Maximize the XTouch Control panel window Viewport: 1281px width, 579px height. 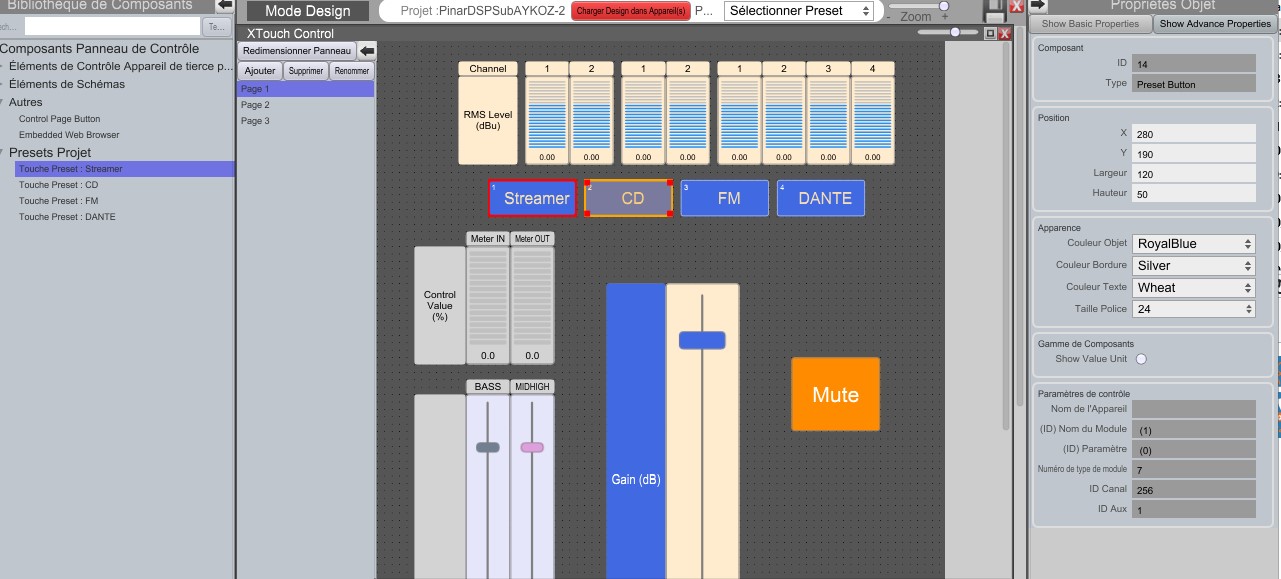click(990, 33)
